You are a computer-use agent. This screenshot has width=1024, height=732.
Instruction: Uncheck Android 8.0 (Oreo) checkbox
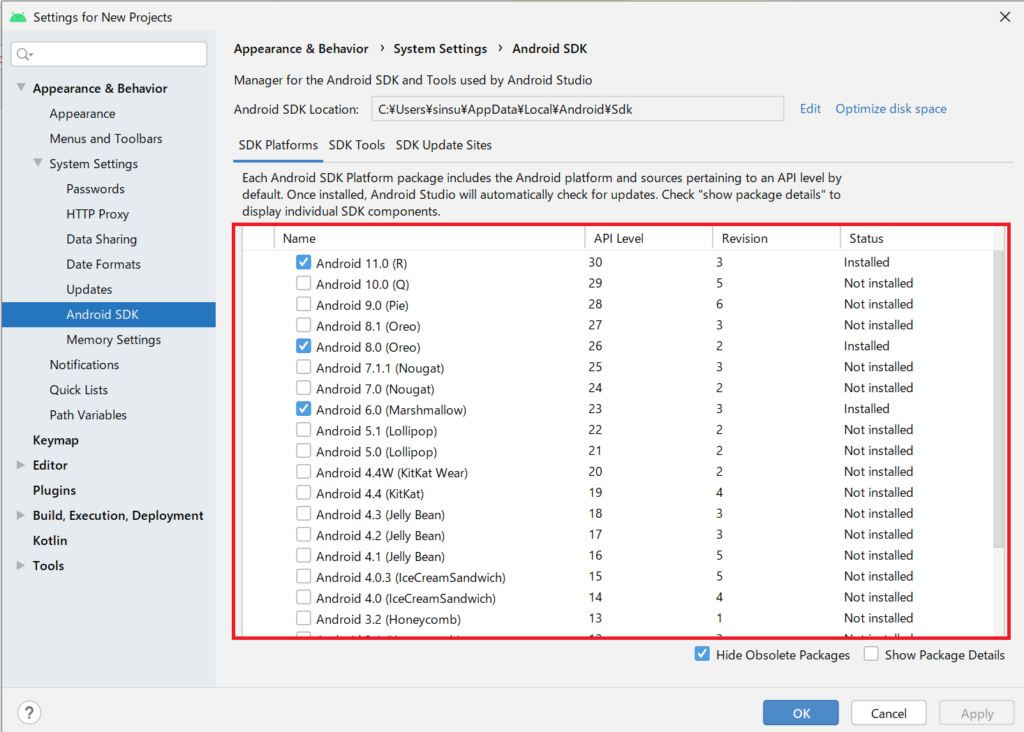303,346
